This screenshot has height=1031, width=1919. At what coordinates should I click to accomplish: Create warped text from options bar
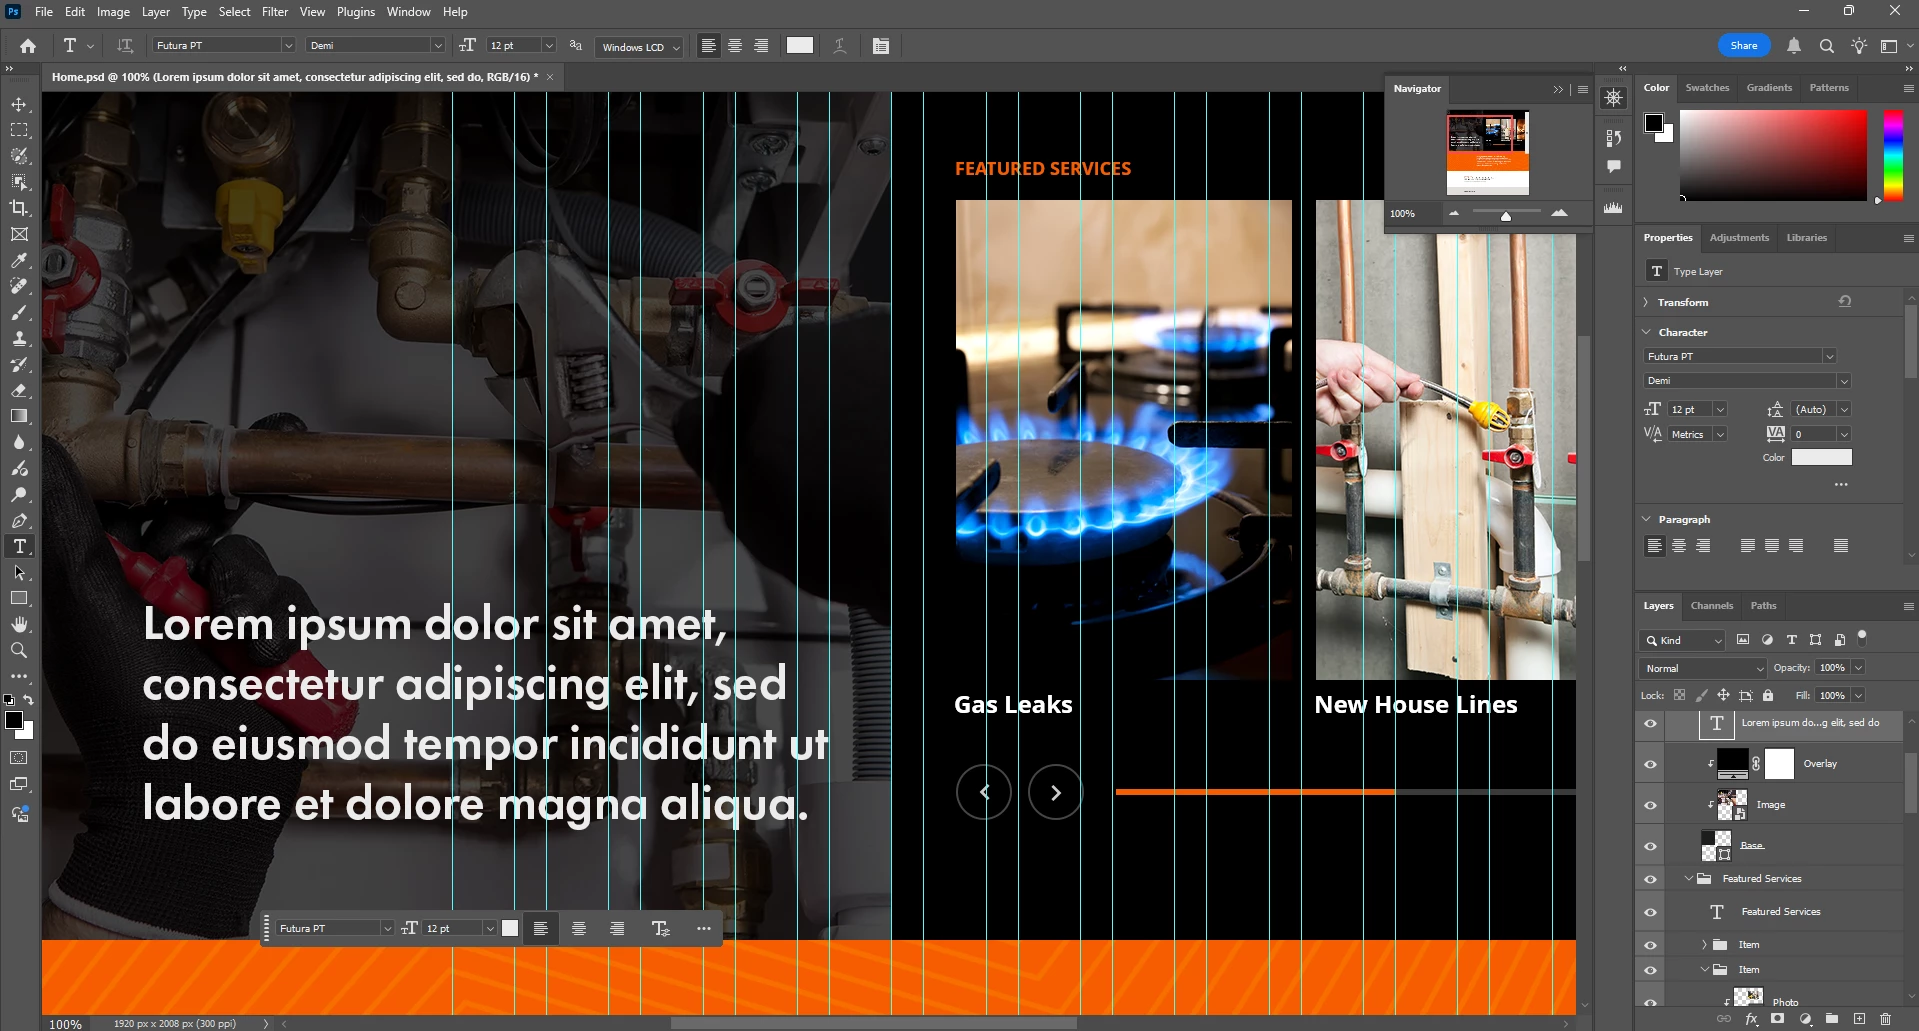coord(840,45)
